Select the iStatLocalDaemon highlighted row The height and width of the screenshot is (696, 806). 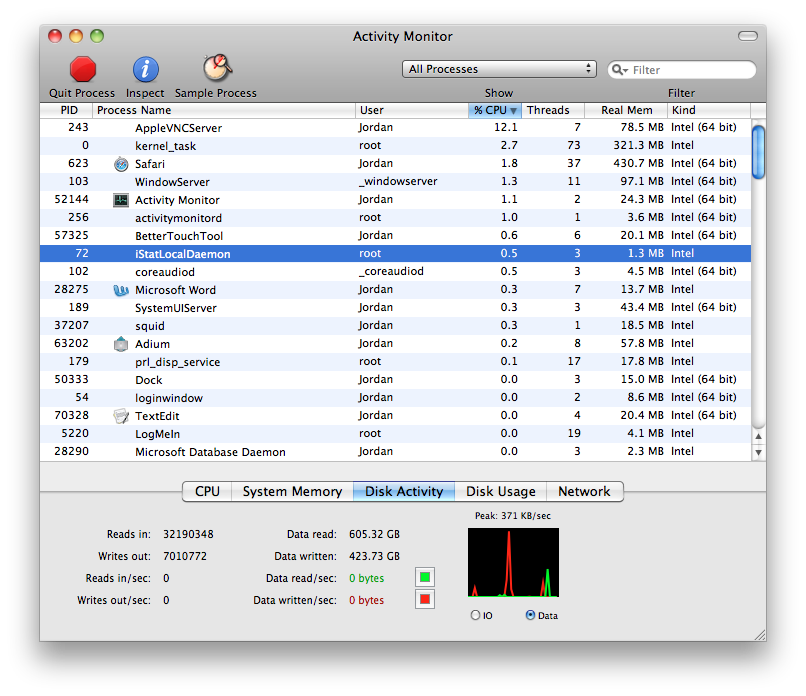tap(395, 253)
